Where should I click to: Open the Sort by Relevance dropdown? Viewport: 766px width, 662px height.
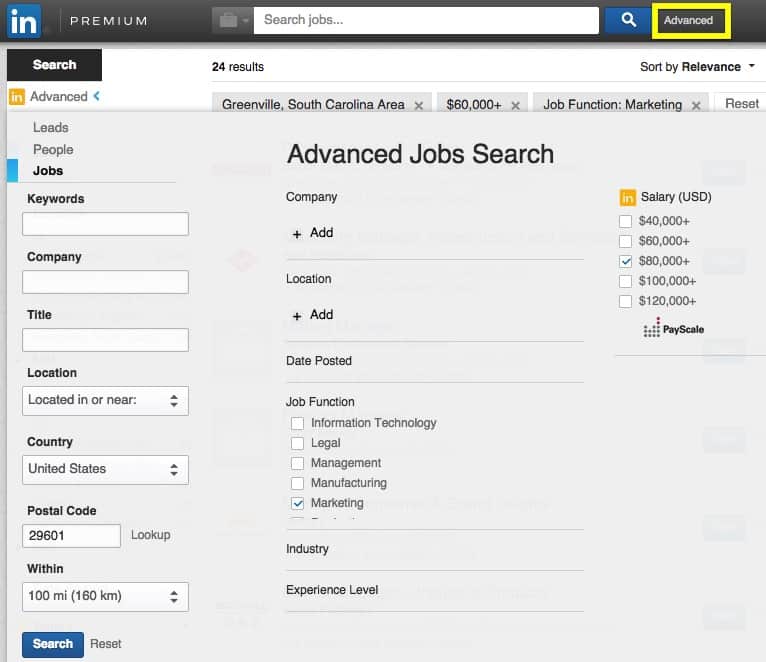pos(697,66)
